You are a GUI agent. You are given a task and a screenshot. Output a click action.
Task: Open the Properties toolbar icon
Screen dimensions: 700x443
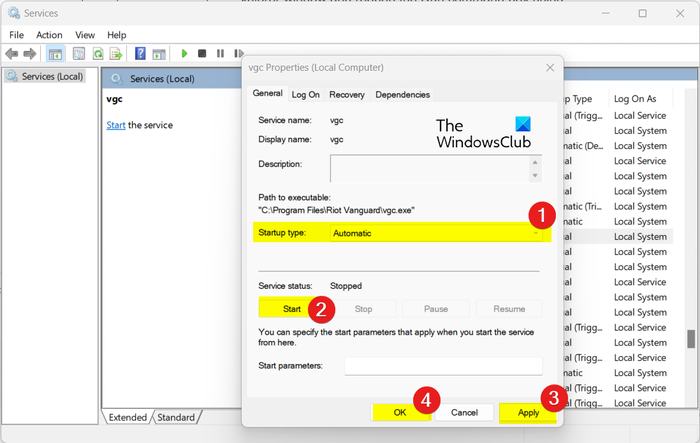79,54
